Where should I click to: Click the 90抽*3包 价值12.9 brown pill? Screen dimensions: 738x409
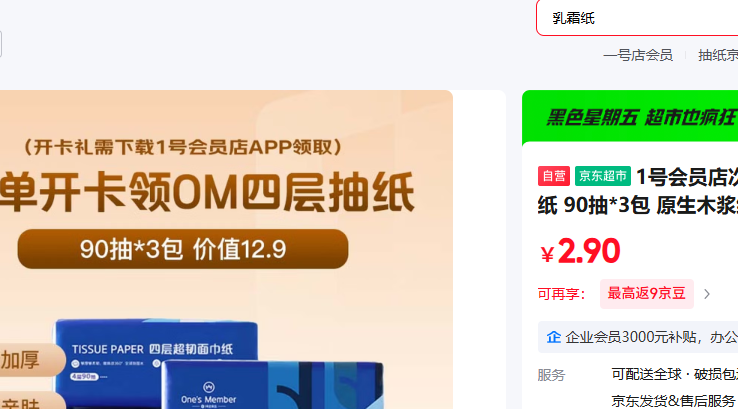(x=183, y=249)
